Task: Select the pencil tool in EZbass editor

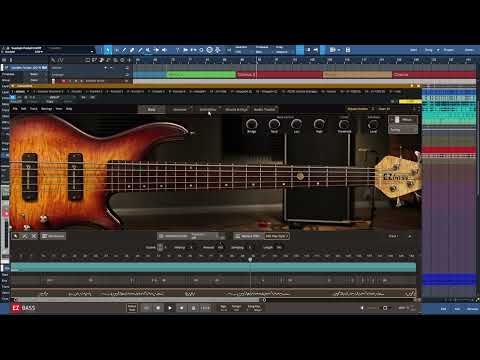Action: pyautogui.click(x=25, y=236)
